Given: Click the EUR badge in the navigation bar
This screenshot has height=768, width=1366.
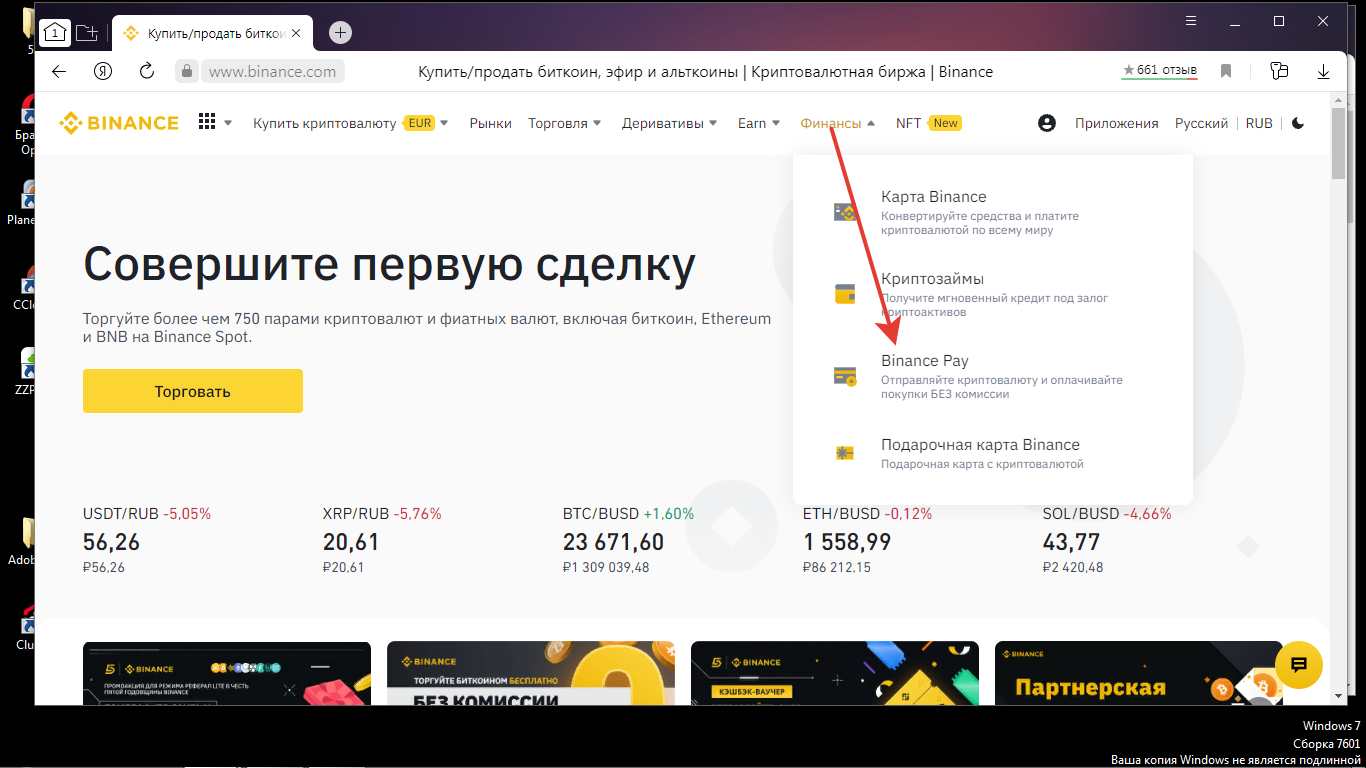Looking at the screenshot, I should [420, 123].
